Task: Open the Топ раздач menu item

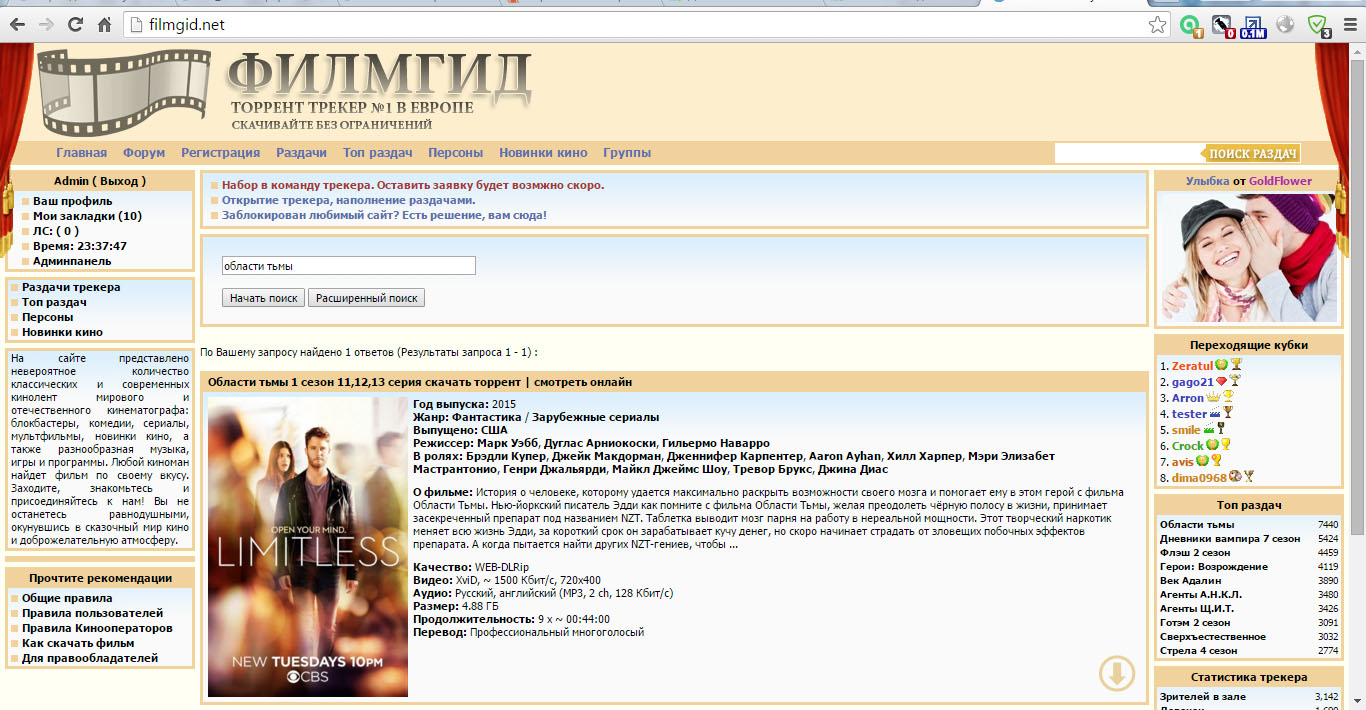Action: (377, 153)
